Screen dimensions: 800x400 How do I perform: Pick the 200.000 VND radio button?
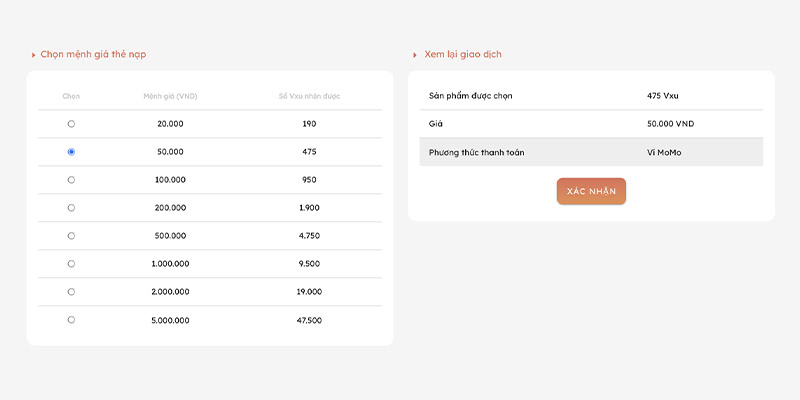71,208
